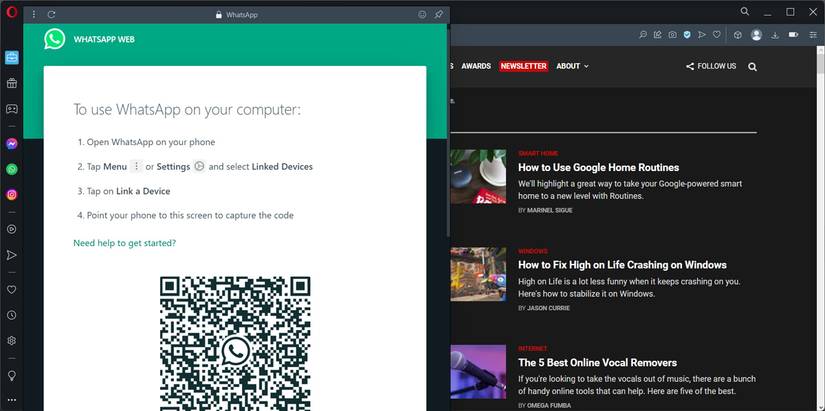
Task: Open 'How to Use Google Home Routines' article
Action: click(x=599, y=167)
